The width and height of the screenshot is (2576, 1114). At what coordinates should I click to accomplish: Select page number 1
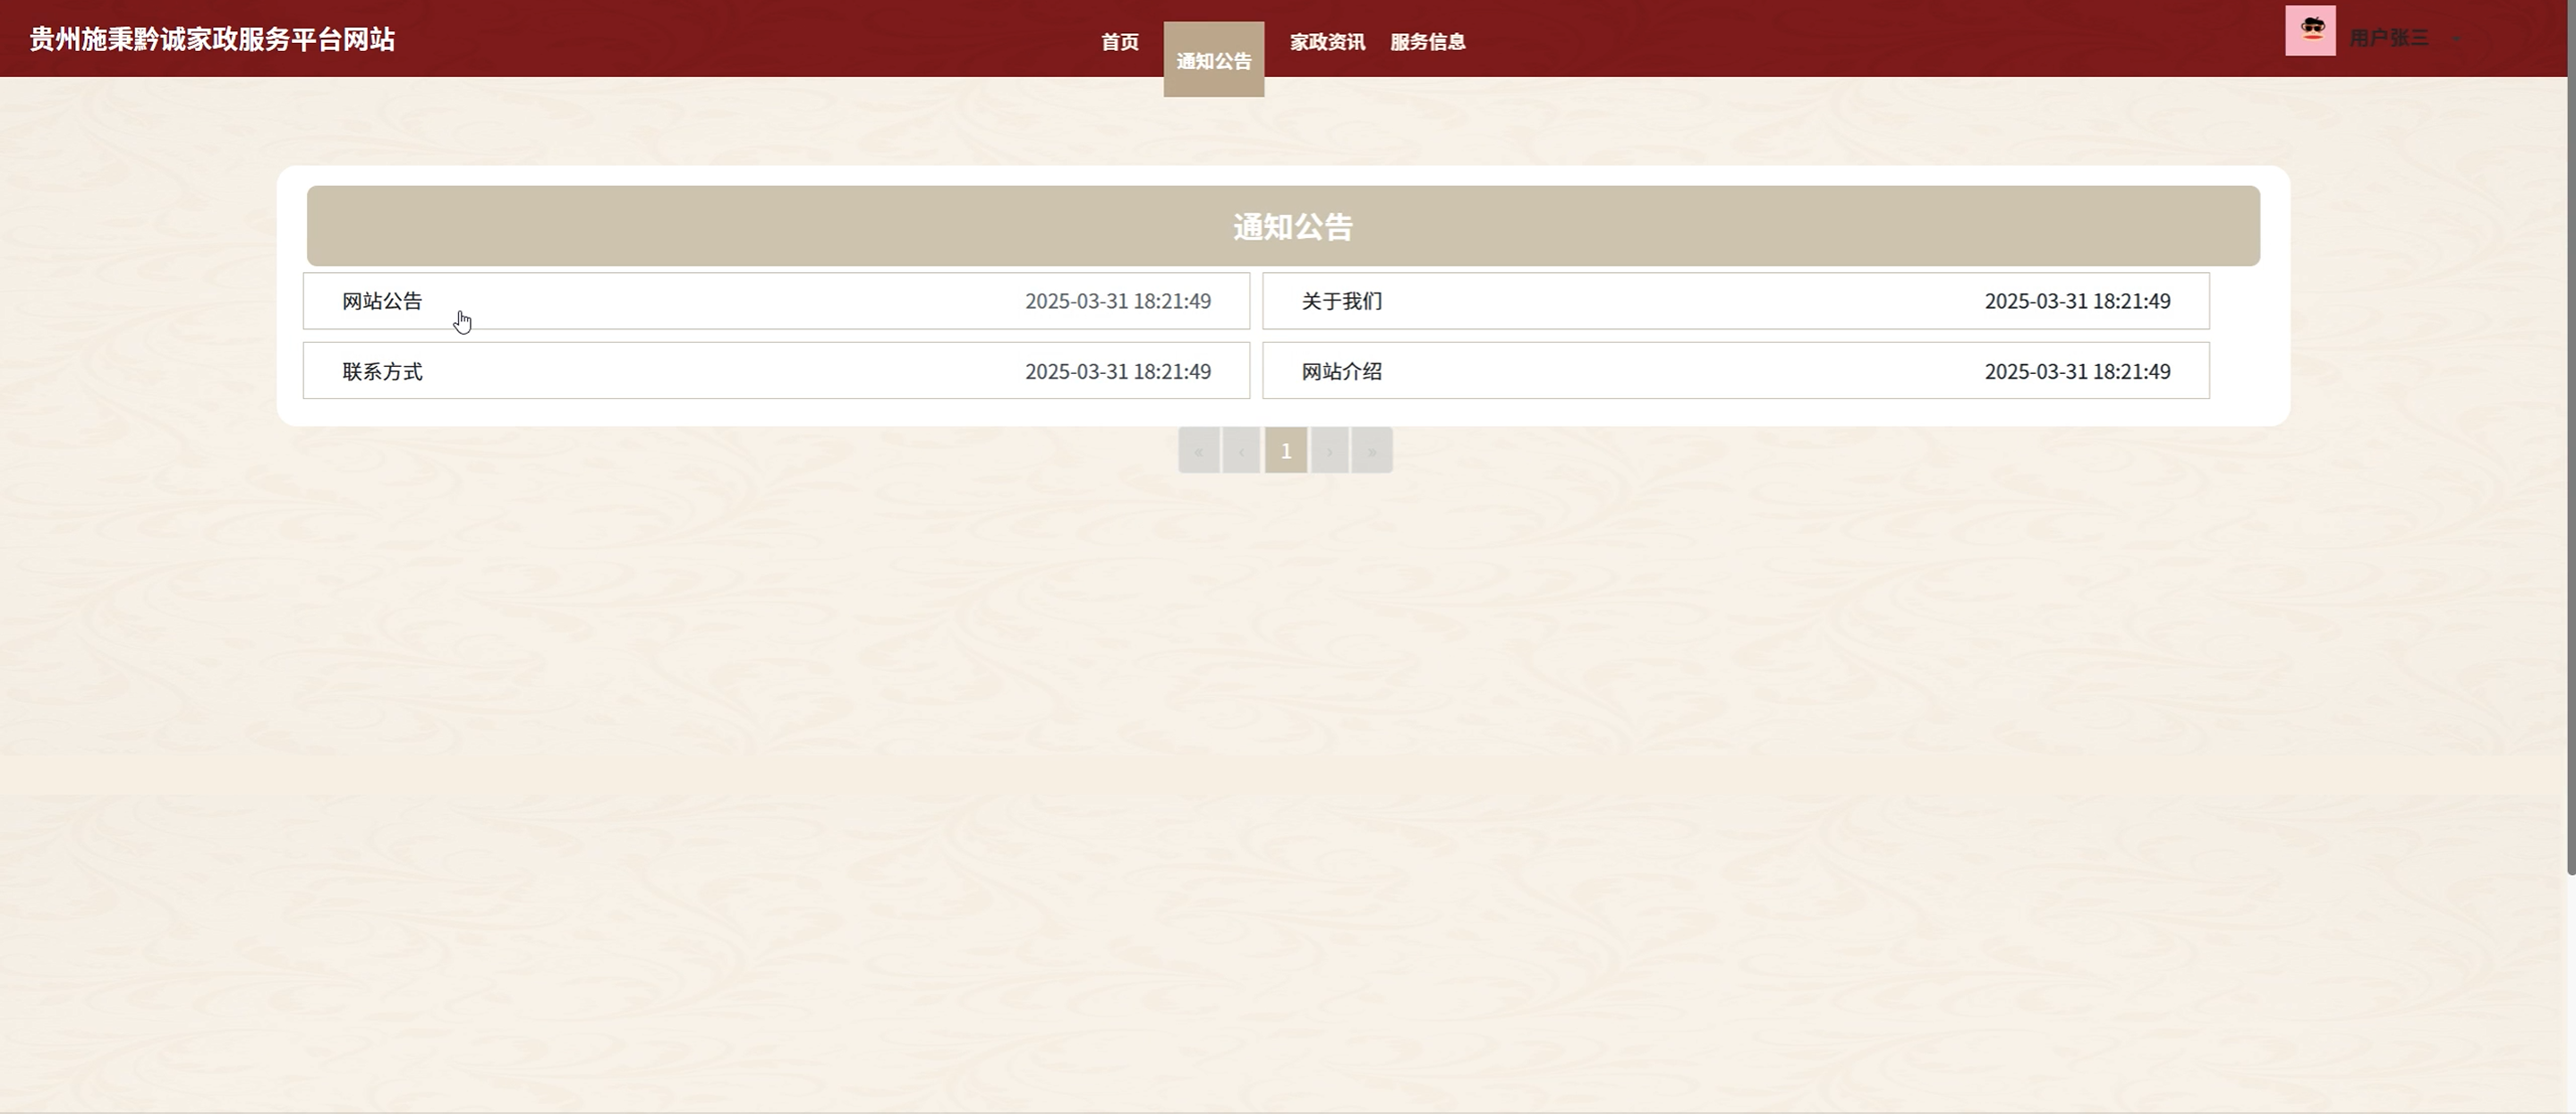coord(1286,451)
